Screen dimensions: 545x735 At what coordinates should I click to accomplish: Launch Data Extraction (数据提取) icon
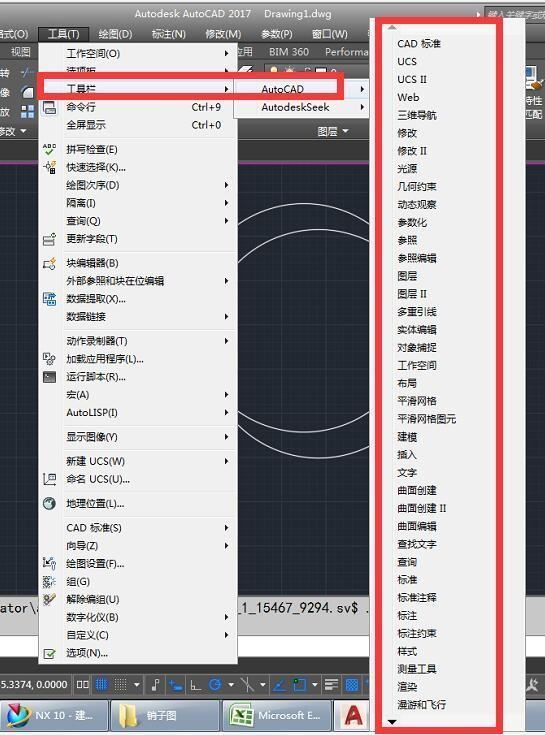click(x=49, y=299)
